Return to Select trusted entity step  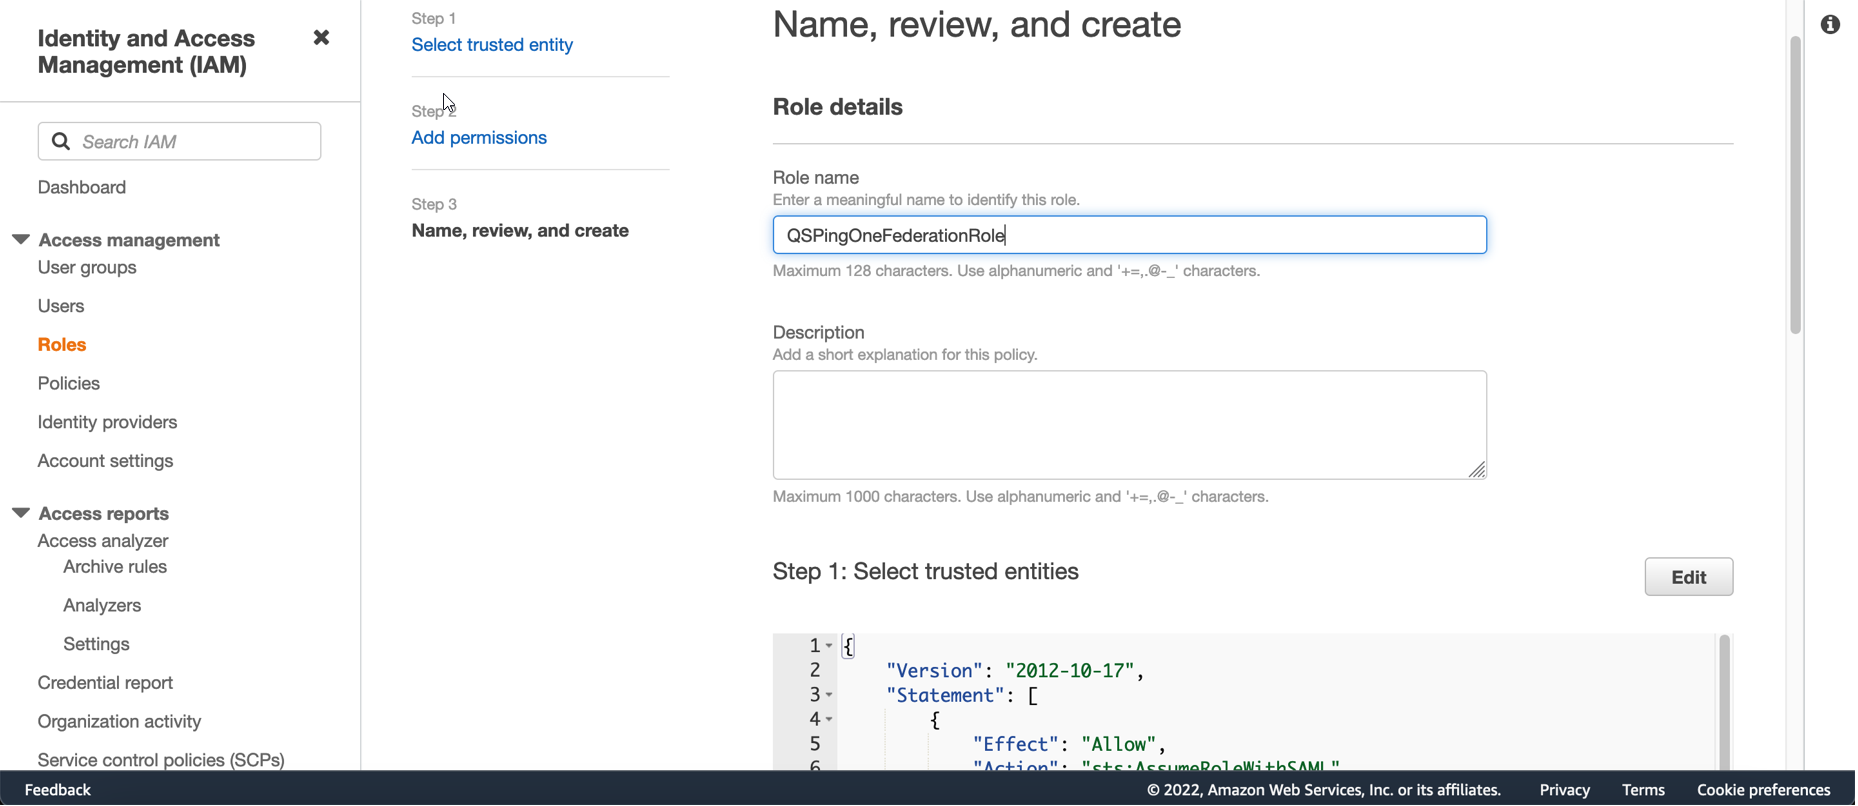(x=492, y=45)
